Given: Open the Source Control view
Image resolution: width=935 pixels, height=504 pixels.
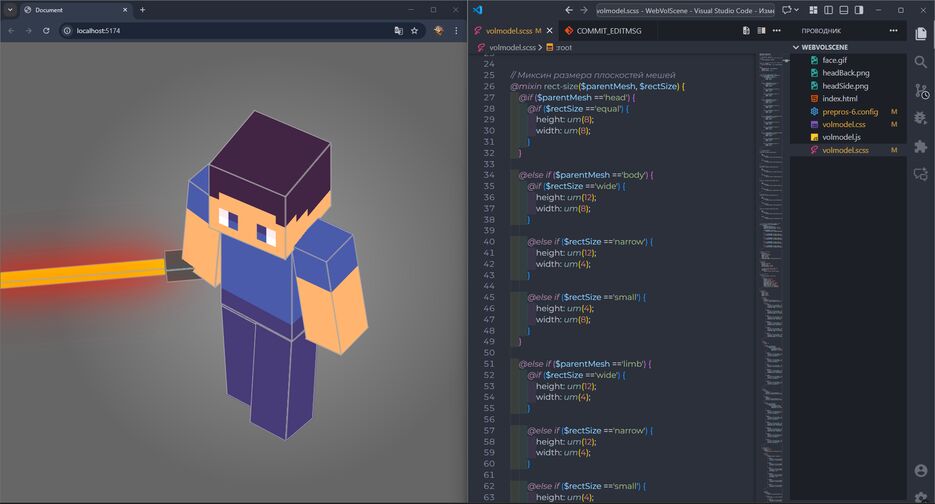Looking at the screenshot, I should [920, 90].
